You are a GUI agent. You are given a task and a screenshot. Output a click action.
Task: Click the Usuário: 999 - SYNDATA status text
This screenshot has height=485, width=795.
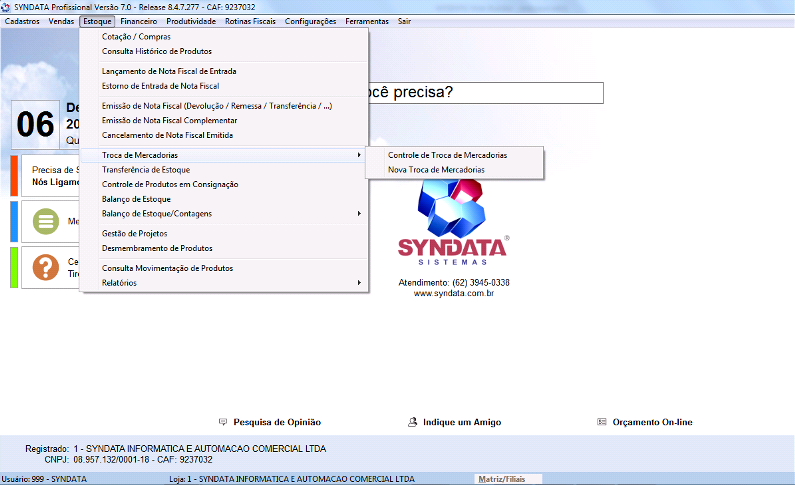click(x=44, y=479)
